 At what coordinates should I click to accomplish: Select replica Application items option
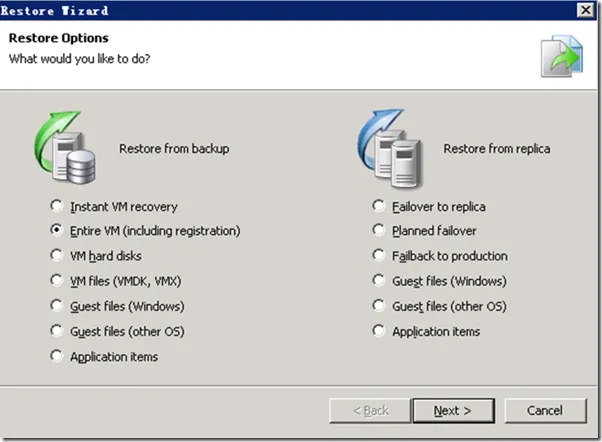pos(379,331)
